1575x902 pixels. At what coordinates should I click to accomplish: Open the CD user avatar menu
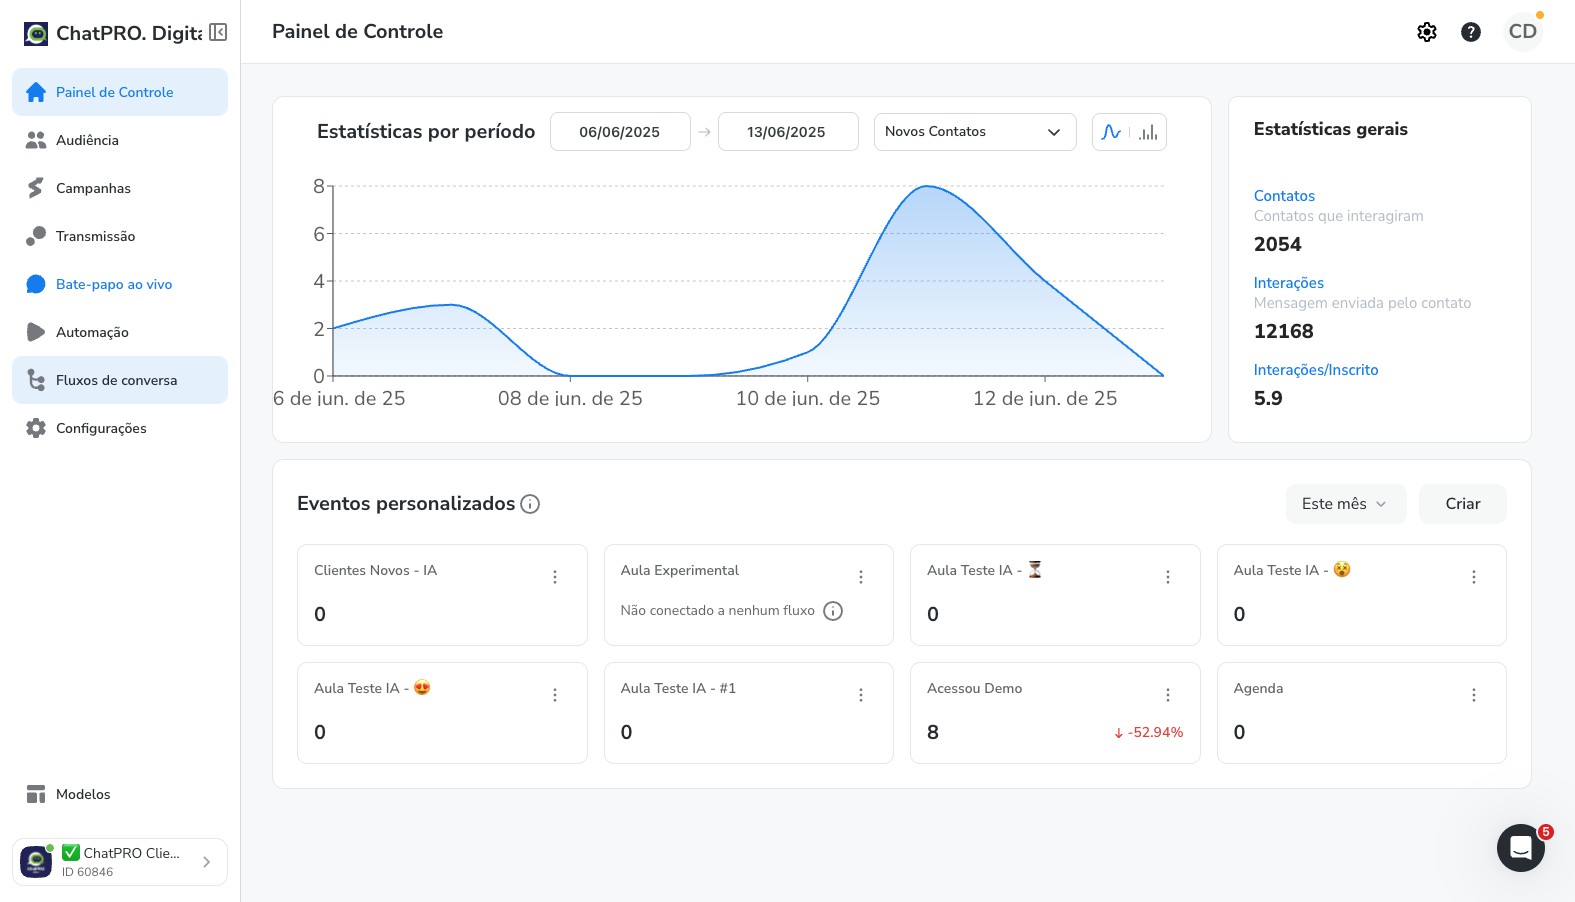1523,32
